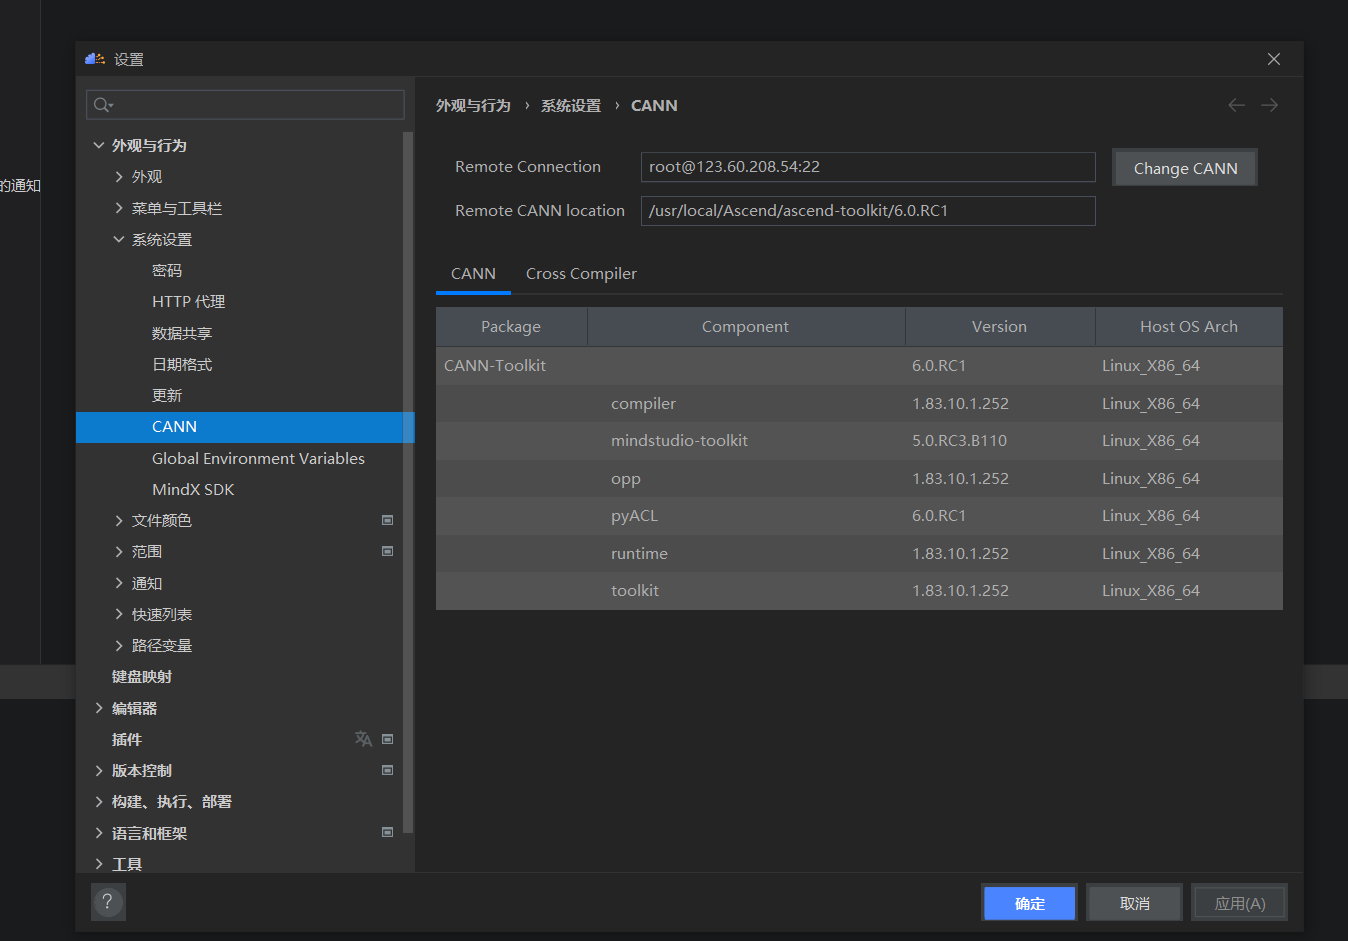The height and width of the screenshot is (941, 1348).
Task: Expand the 通知 node
Action: click(119, 583)
